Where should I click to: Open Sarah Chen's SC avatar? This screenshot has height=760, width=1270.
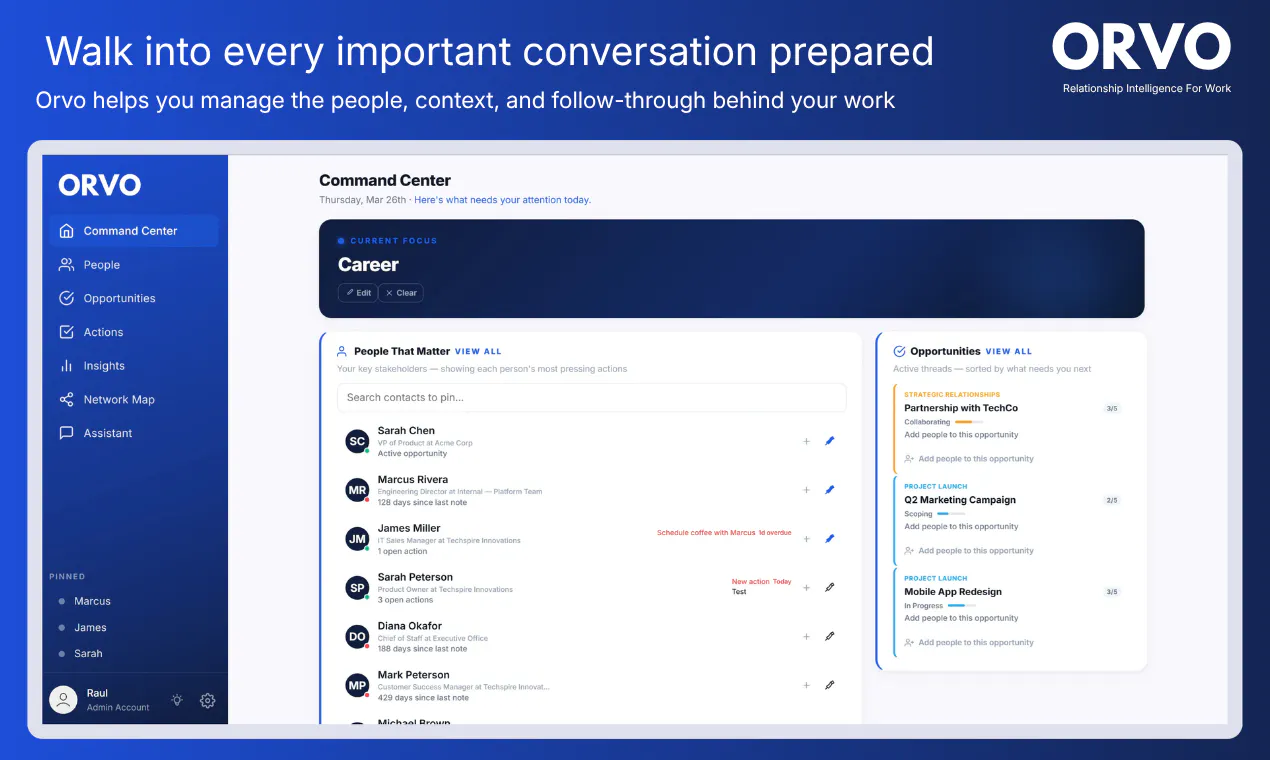coord(357,441)
